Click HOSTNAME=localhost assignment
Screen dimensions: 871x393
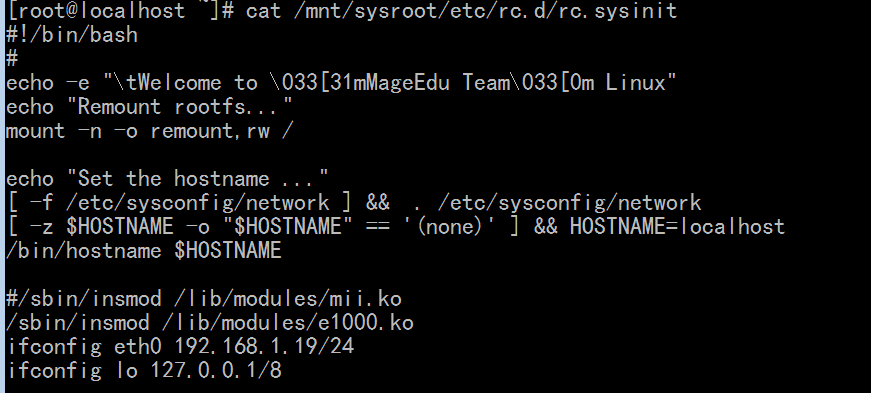(677, 227)
